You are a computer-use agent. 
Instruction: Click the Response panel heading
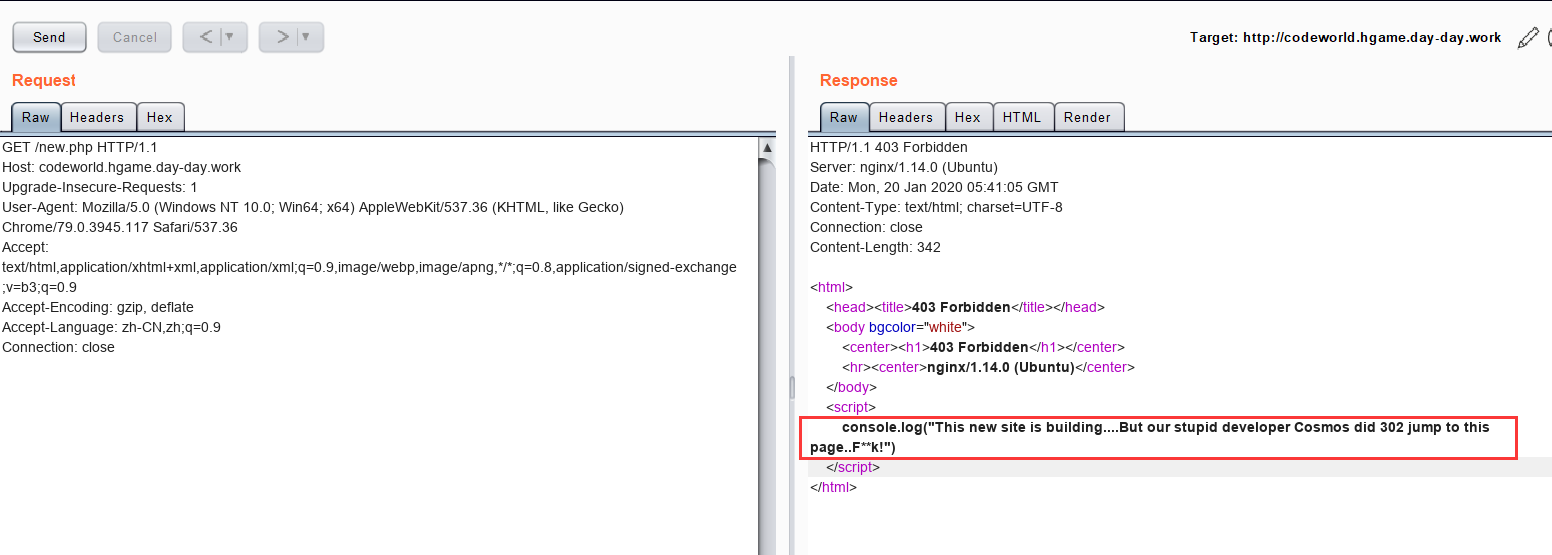click(859, 80)
